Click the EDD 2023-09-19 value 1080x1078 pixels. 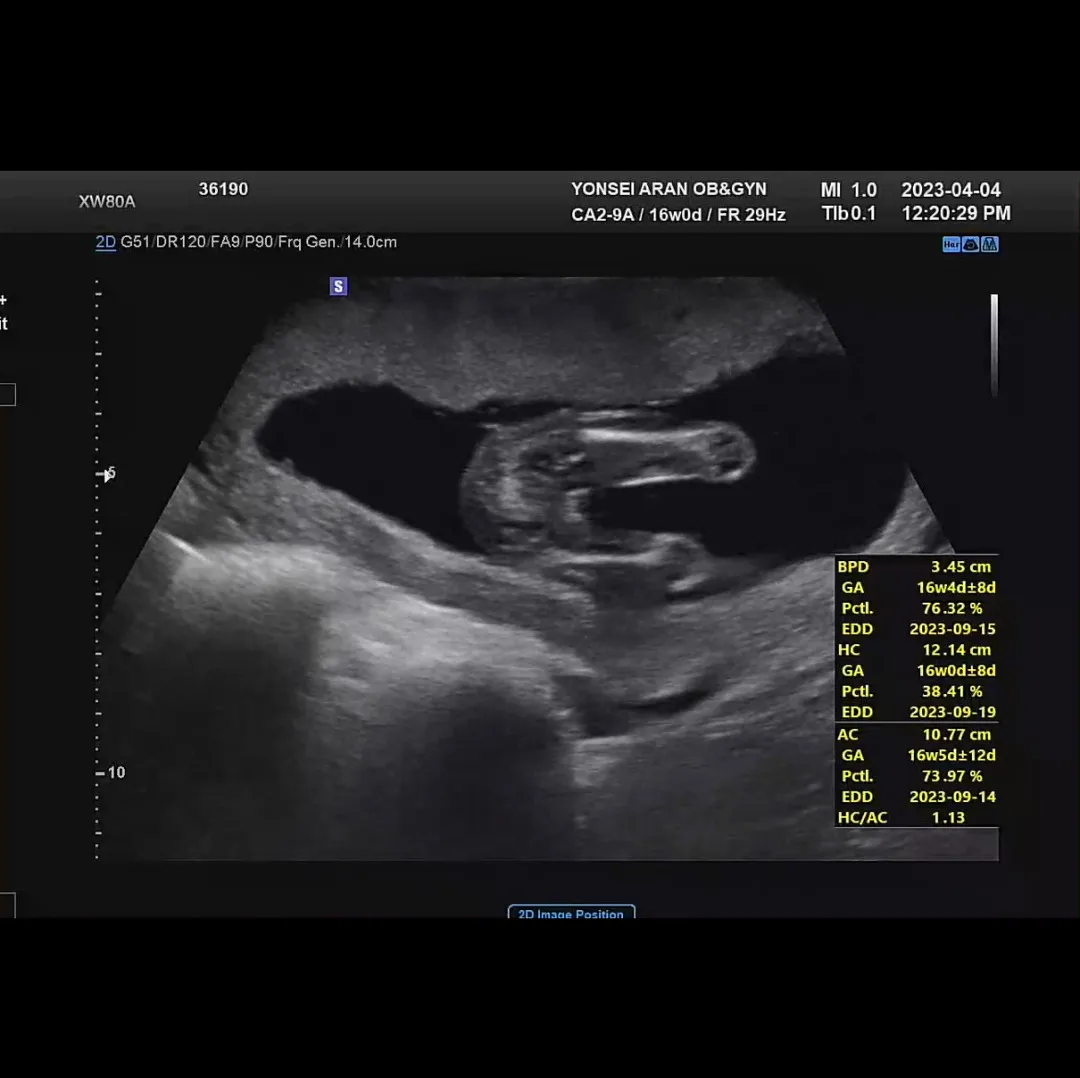[952, 712]
